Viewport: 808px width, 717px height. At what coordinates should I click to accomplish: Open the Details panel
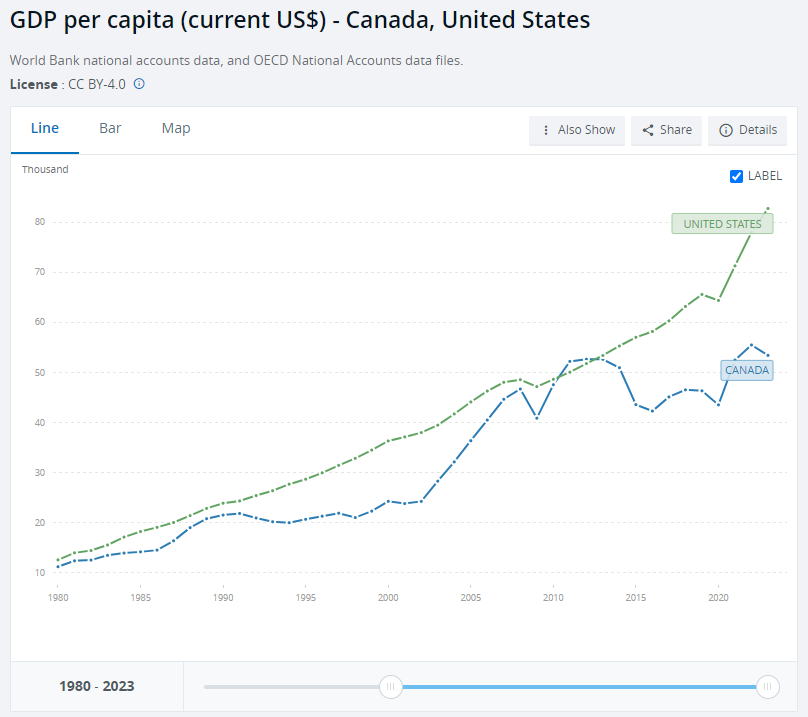point(747,130)
